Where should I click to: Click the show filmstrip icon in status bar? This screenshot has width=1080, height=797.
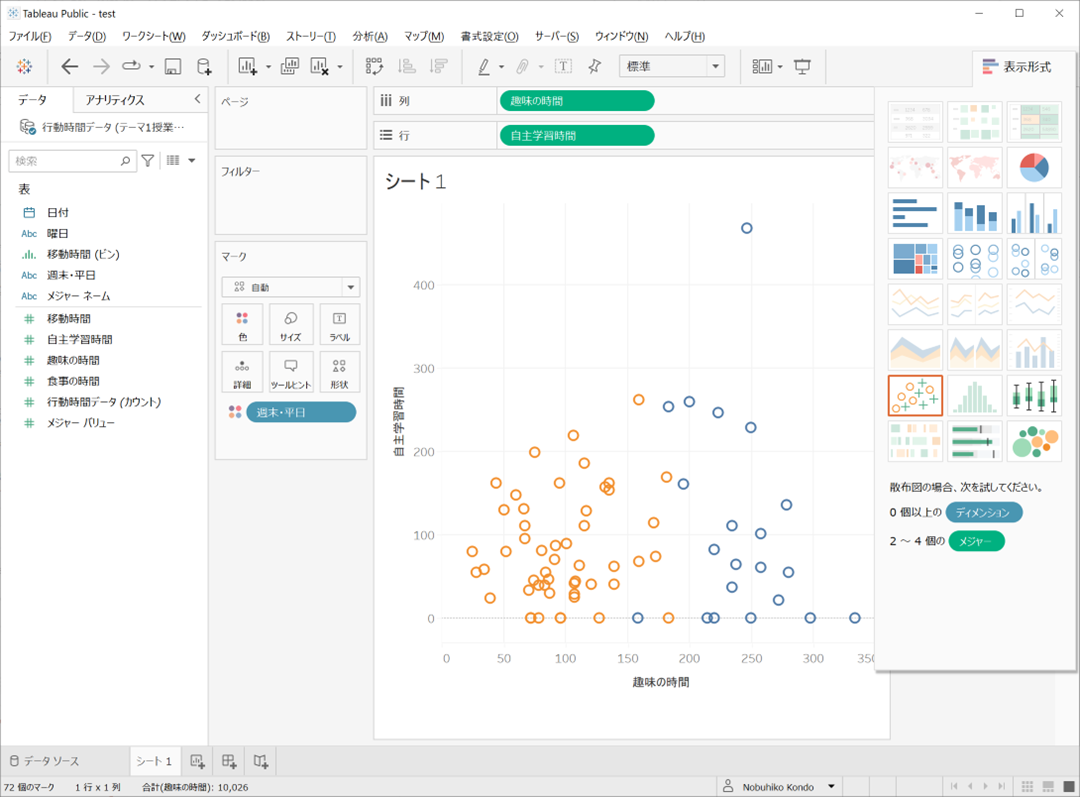tap(1048, 787)
